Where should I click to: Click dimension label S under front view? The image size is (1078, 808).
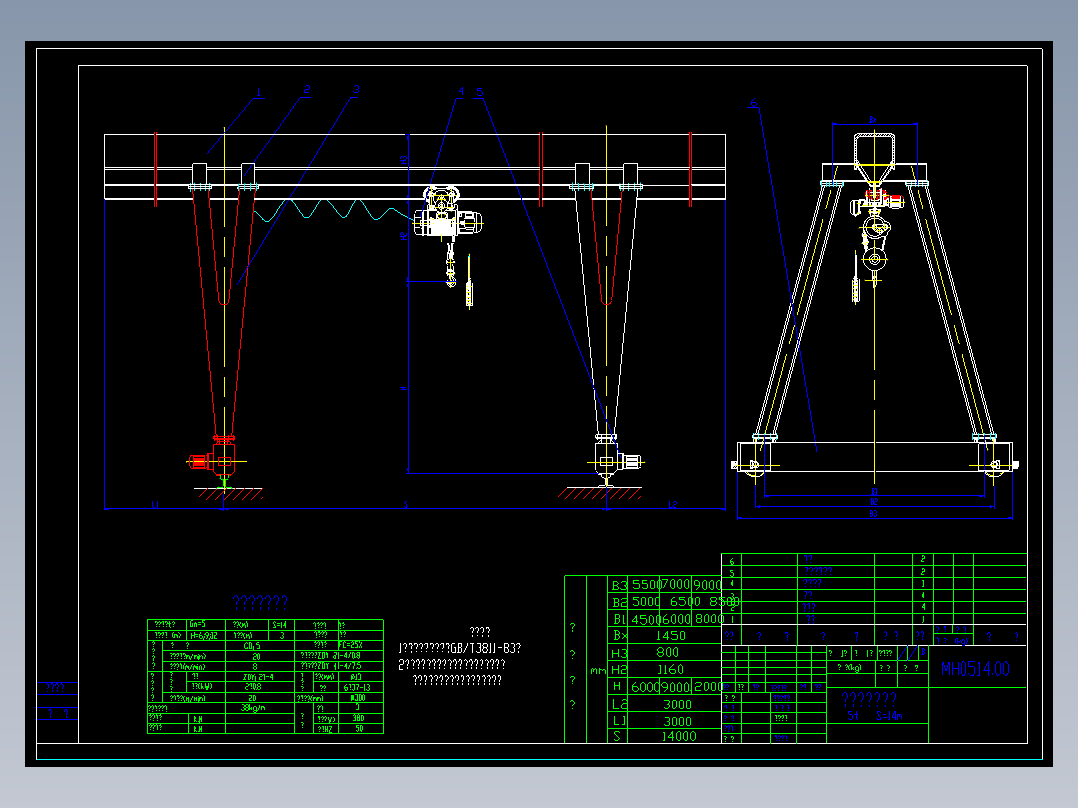[406, 505]
